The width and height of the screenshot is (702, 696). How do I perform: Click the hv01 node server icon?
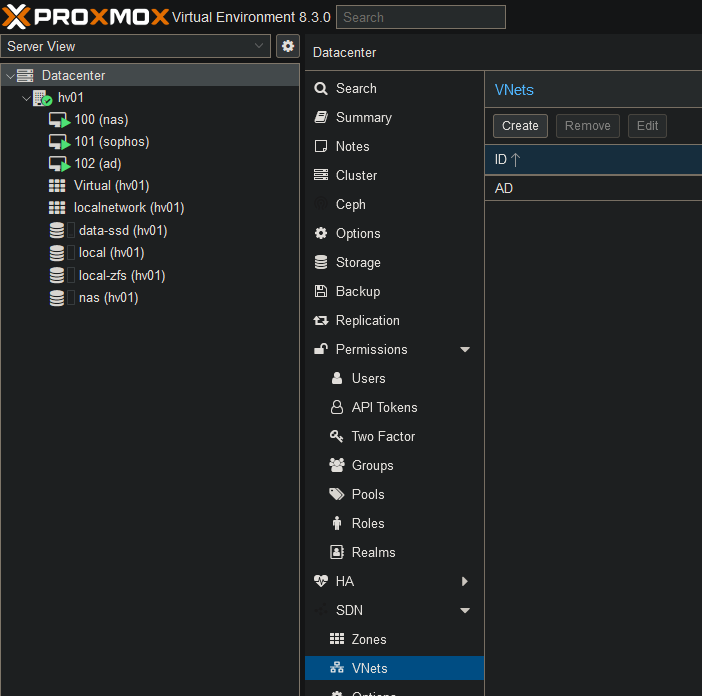(42, 98)
